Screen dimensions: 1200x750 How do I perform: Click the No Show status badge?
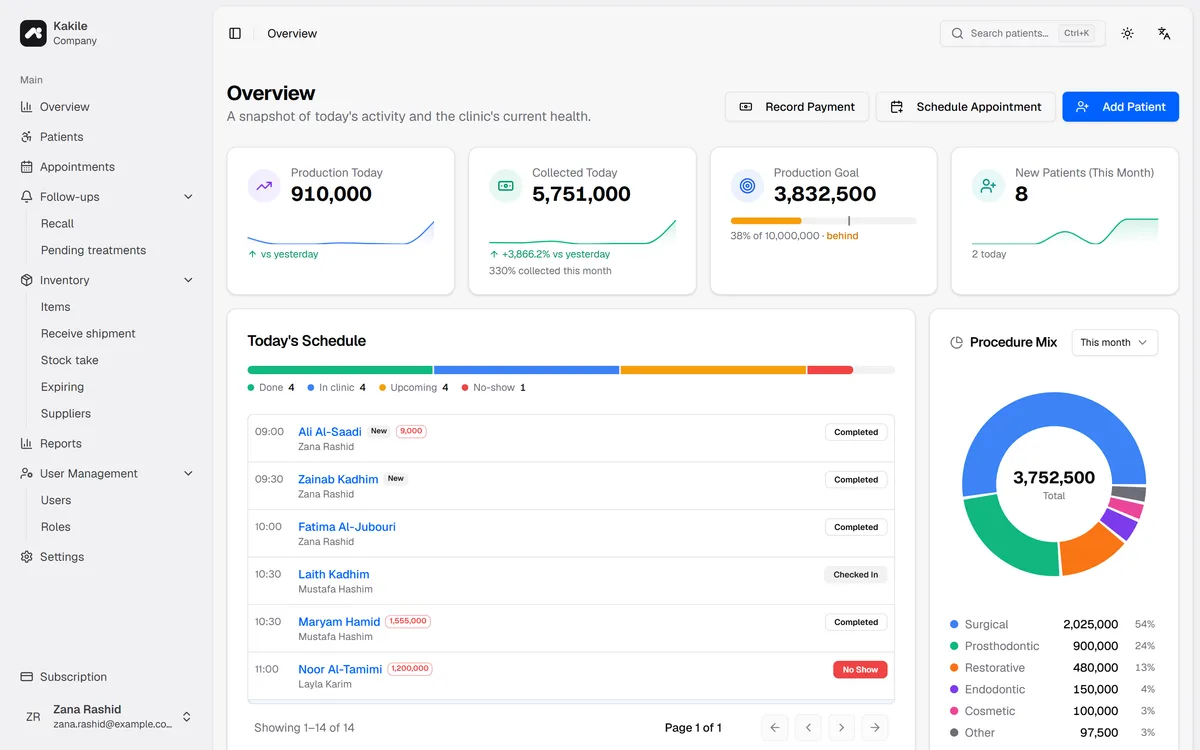coord(860,670)
